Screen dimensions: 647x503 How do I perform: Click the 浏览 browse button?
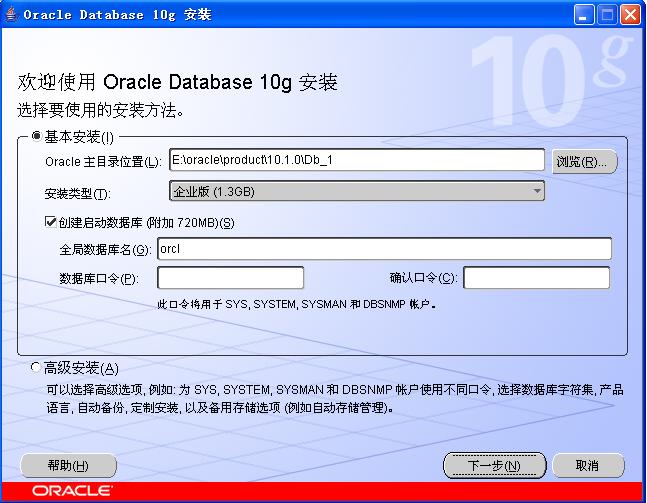click(x=585, y=161)
